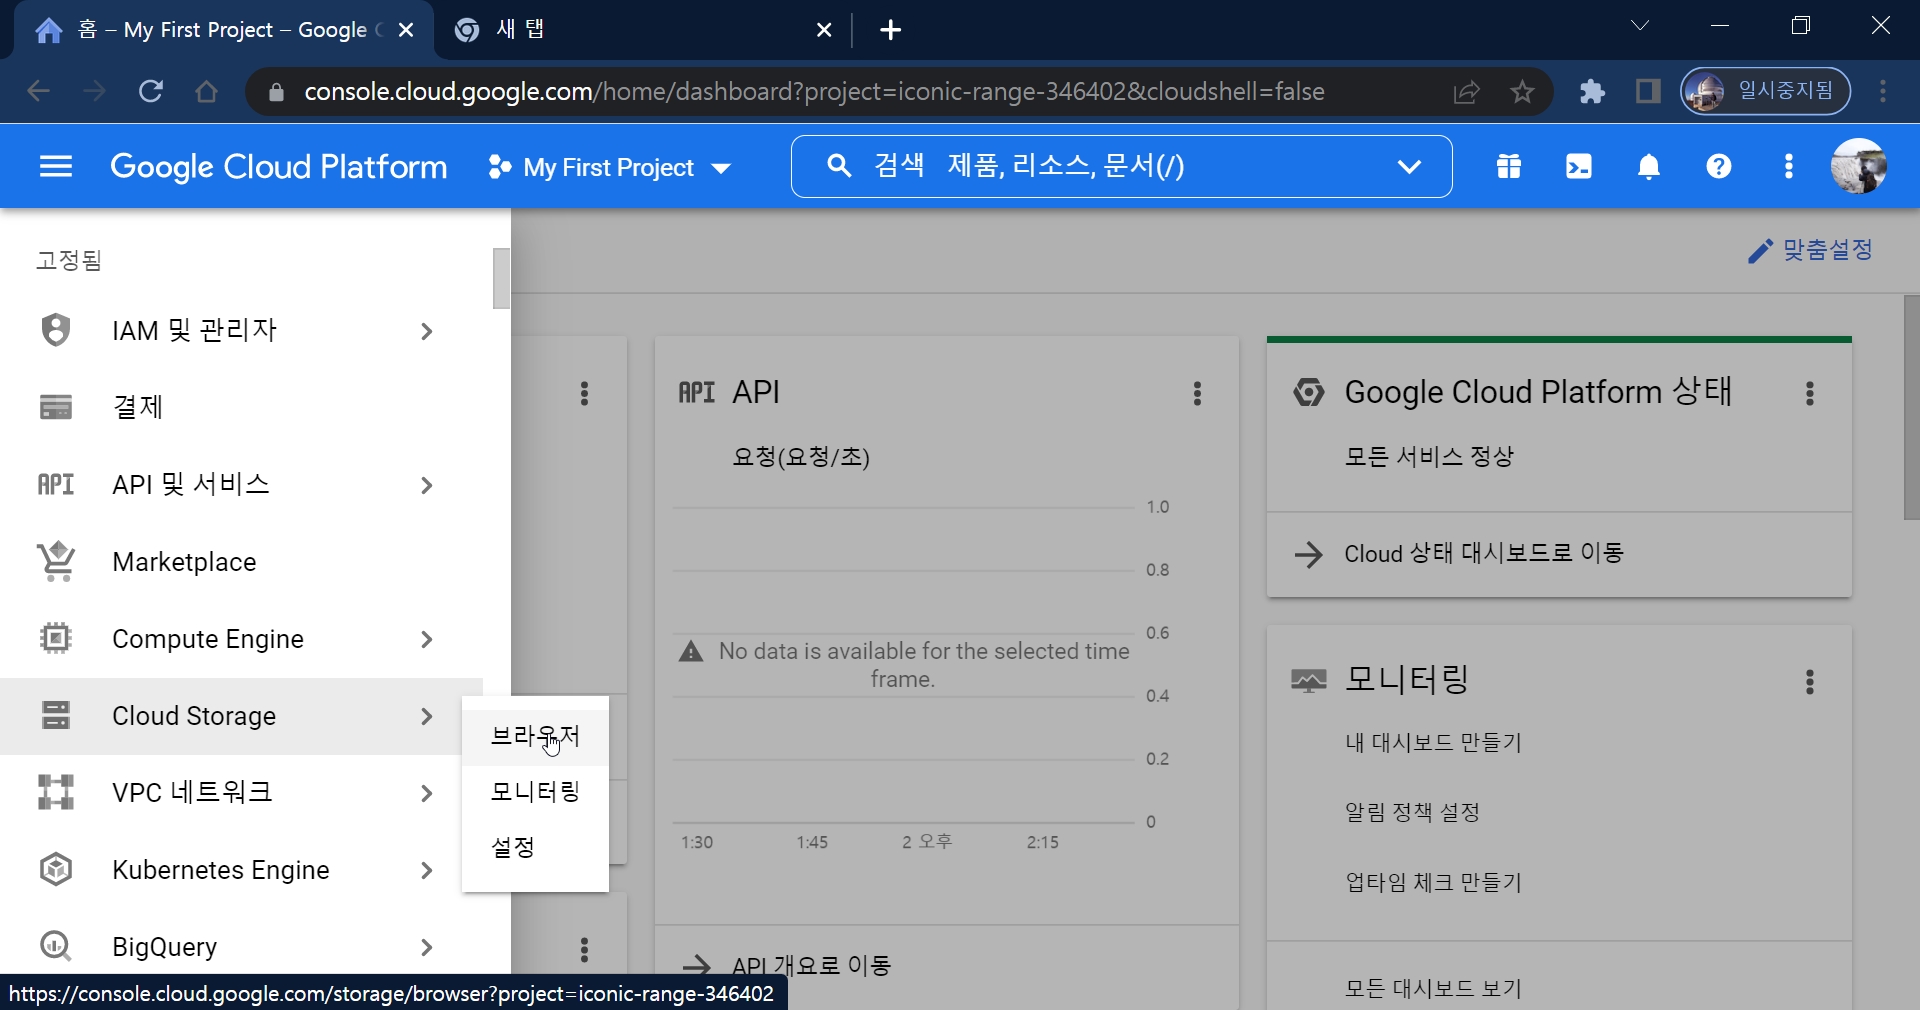The image size is (1920, 1010).
Task: Expand the search bar dropdown arrow
Action: coord(1409,167)
